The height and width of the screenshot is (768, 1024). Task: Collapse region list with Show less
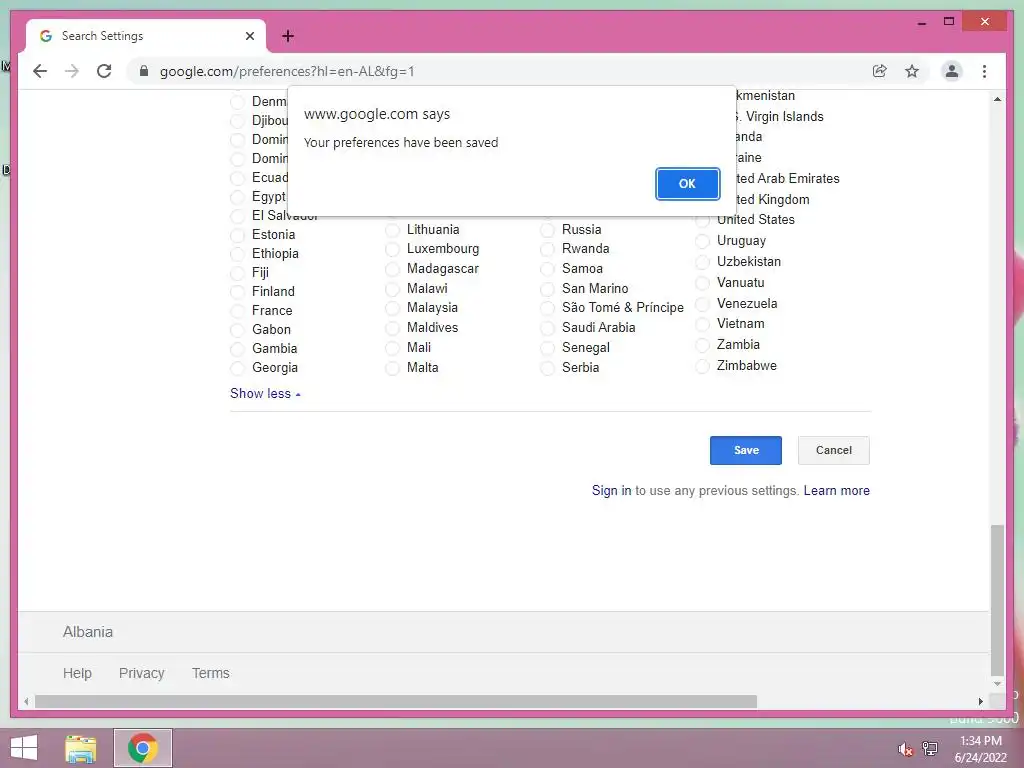(x=264, y=393)
